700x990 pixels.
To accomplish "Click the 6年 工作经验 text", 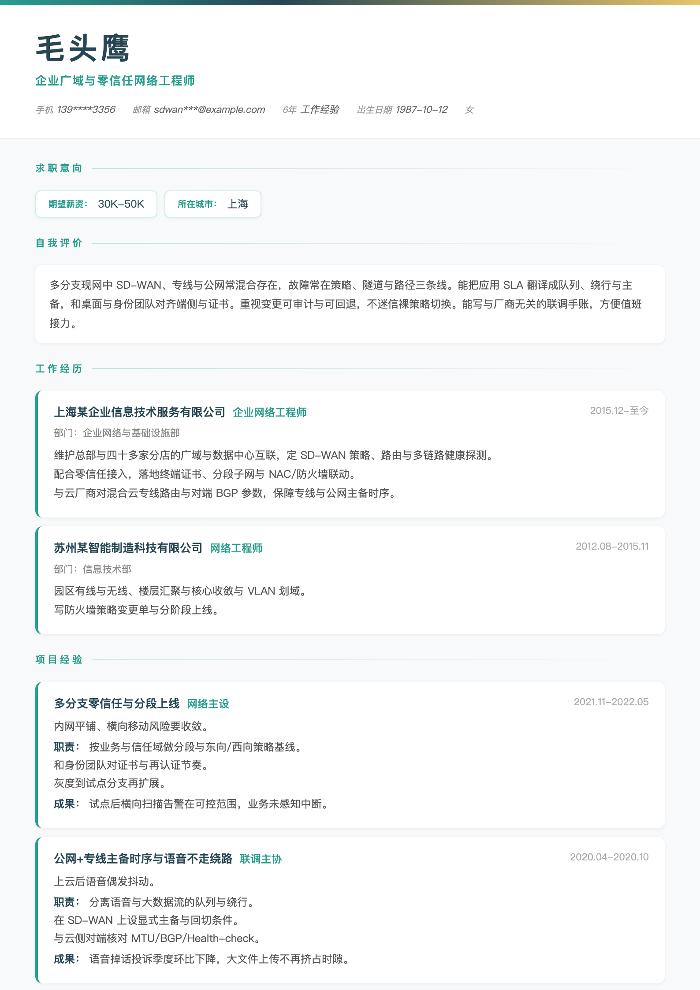I will (311, 110).
